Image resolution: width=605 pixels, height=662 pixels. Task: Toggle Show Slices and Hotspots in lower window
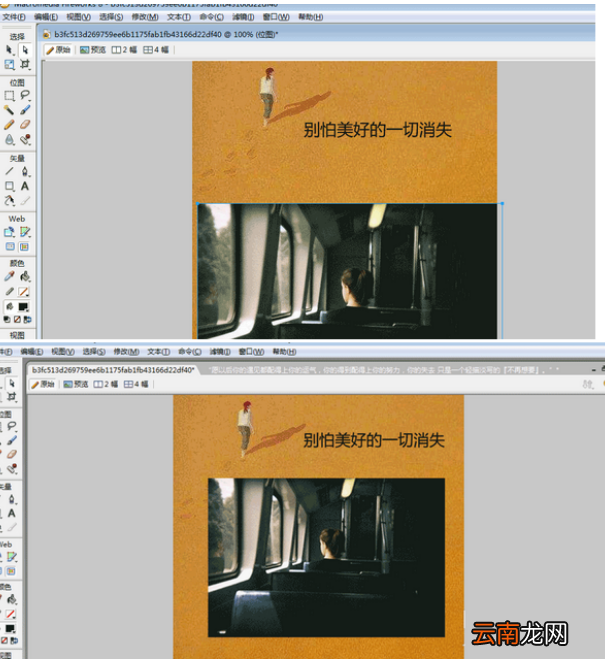coord(11,571)
